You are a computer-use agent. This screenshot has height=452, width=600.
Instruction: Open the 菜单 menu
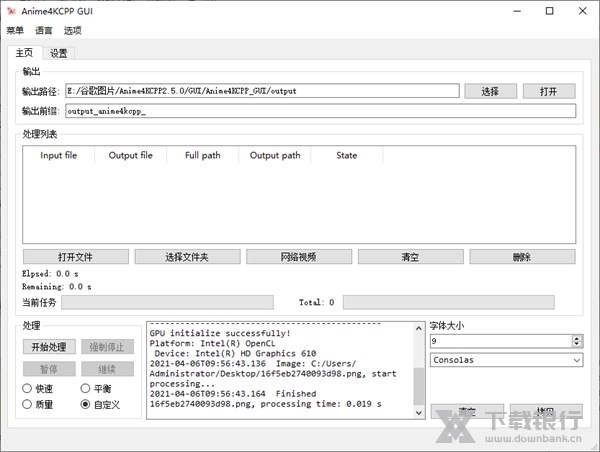pos(15,31)
